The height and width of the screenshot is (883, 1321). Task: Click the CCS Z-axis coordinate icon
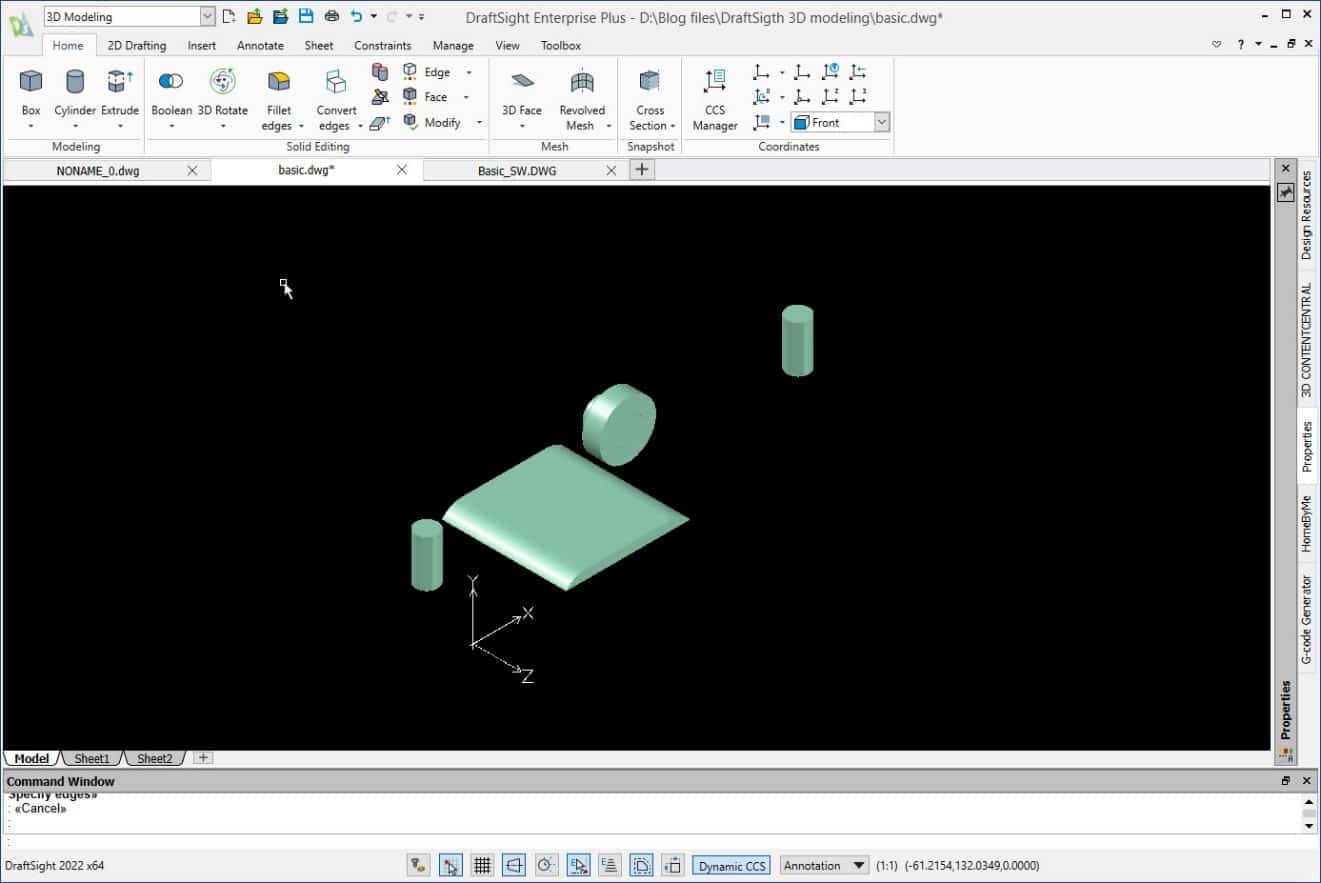[831, 96]
